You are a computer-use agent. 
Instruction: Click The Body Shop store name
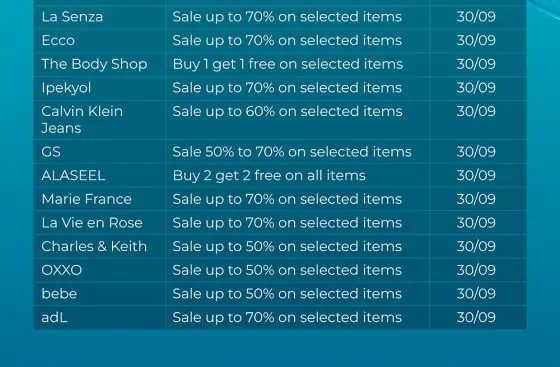tap(94, 64)
